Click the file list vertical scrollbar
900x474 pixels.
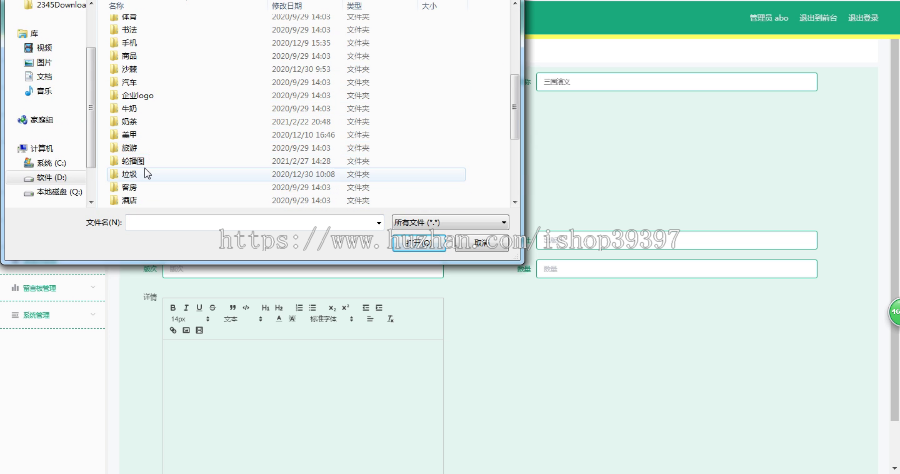514,106
